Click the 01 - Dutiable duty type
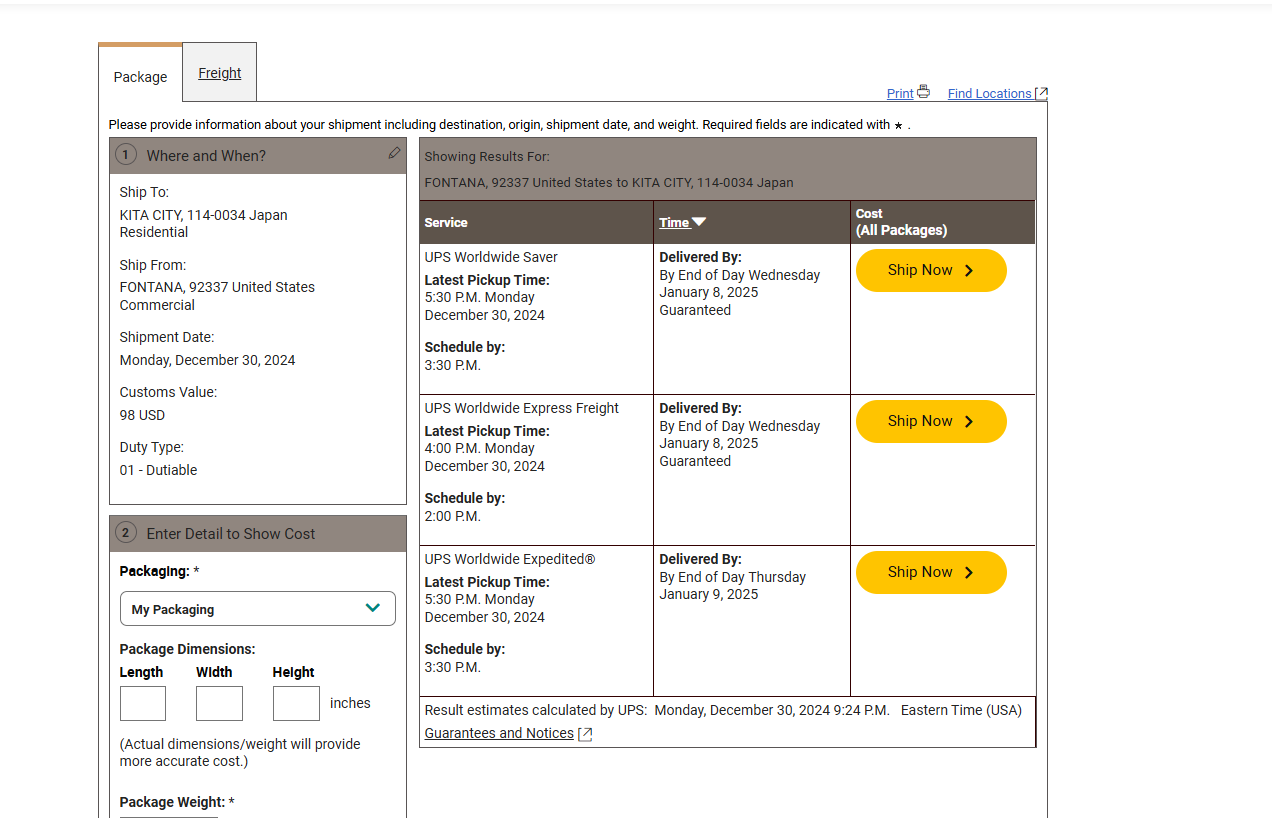This screenshot has width=1272, height=818. click(158, 470)
